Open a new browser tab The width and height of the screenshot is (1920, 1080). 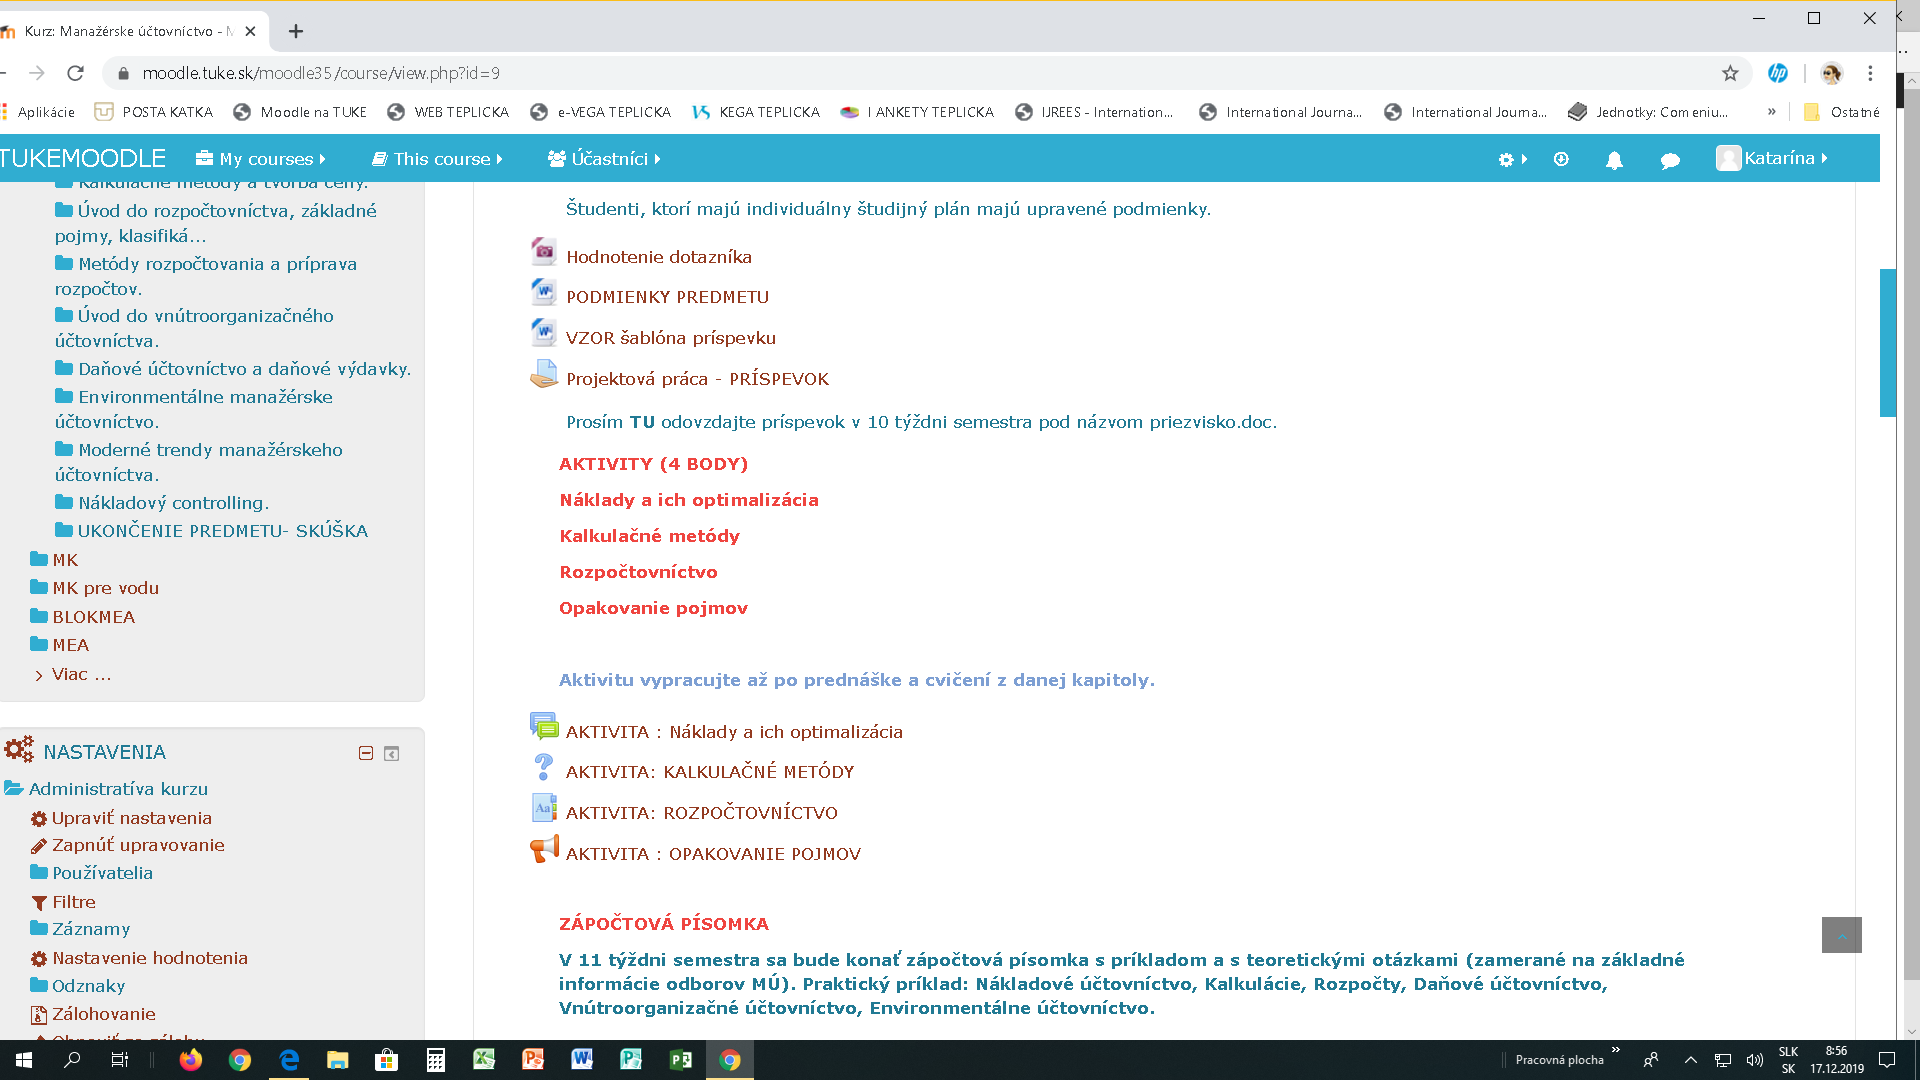click(x=296, y=31)
